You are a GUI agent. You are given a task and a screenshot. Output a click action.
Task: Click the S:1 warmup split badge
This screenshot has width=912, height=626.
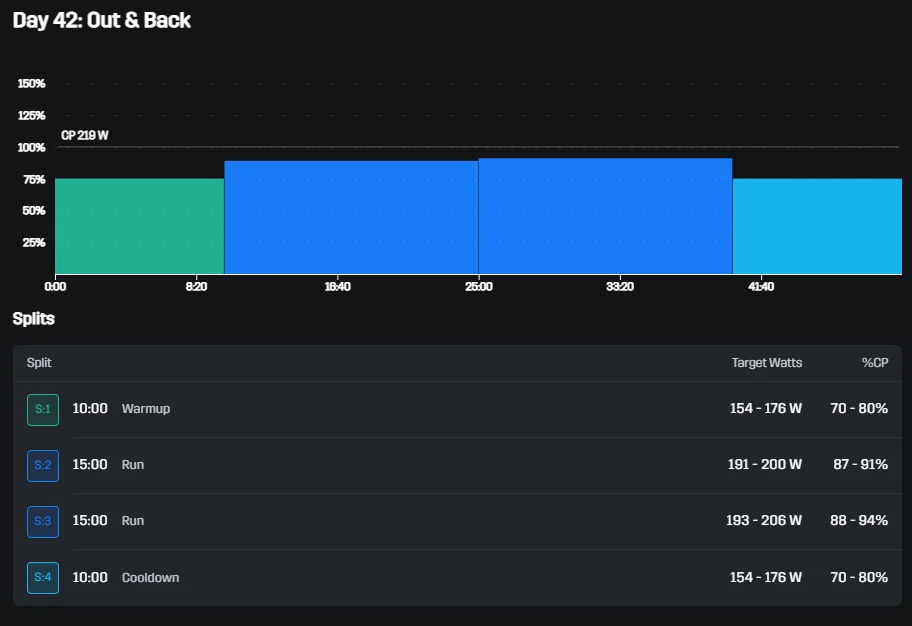point(43,409)
